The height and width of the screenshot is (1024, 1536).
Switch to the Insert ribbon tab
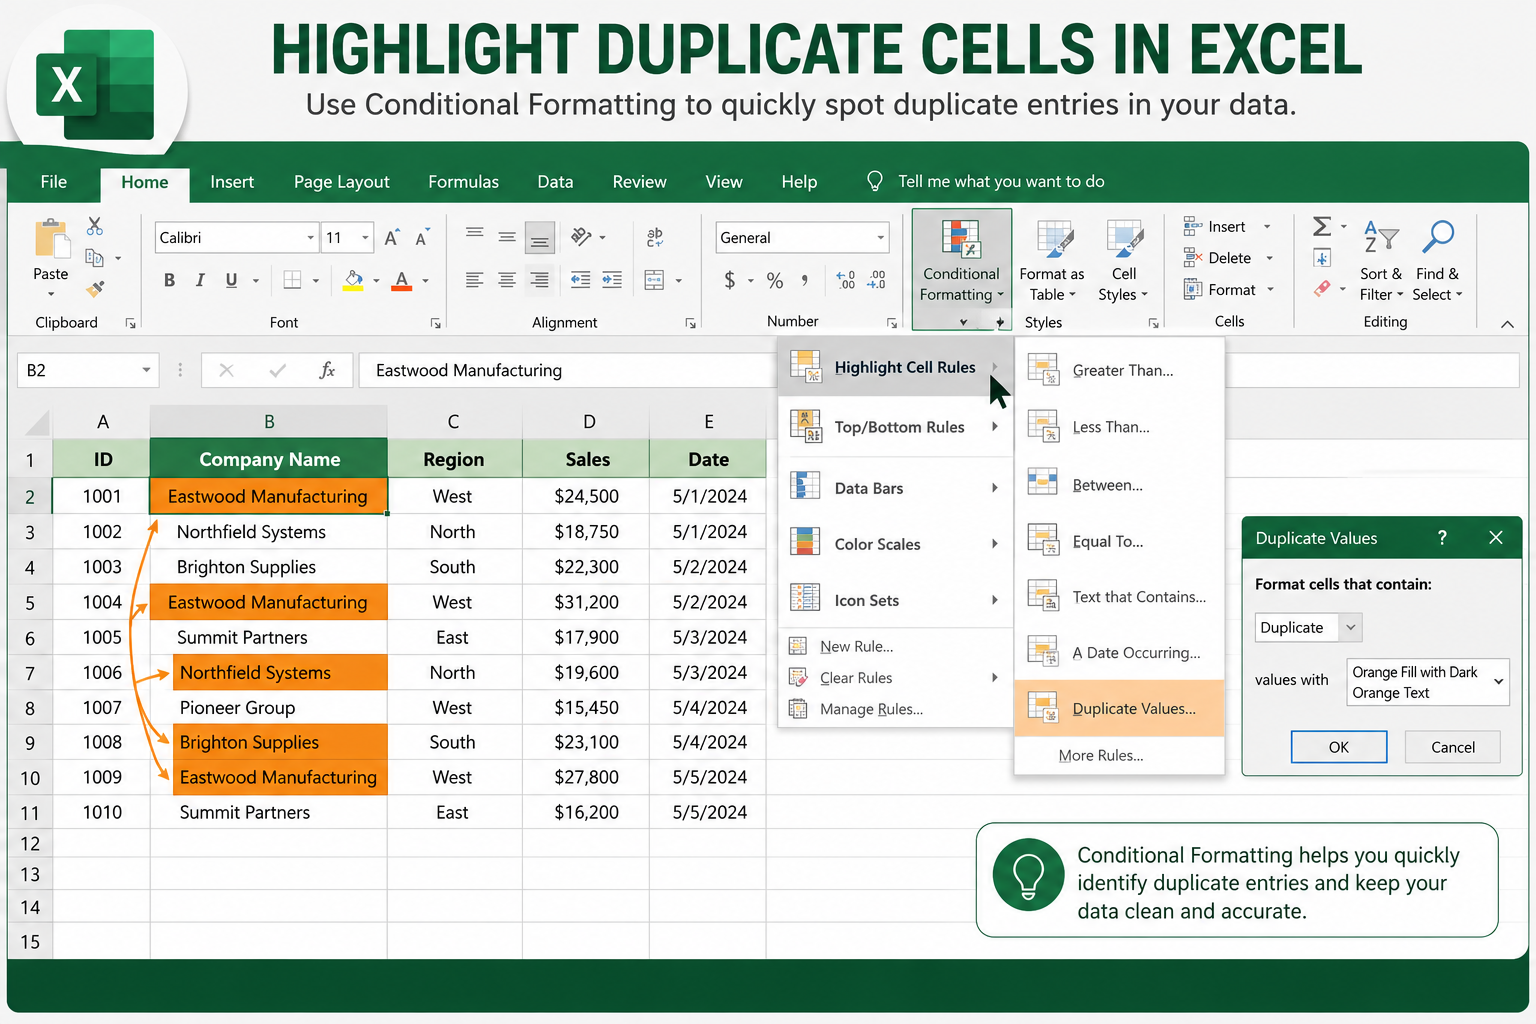click(232, 182)
